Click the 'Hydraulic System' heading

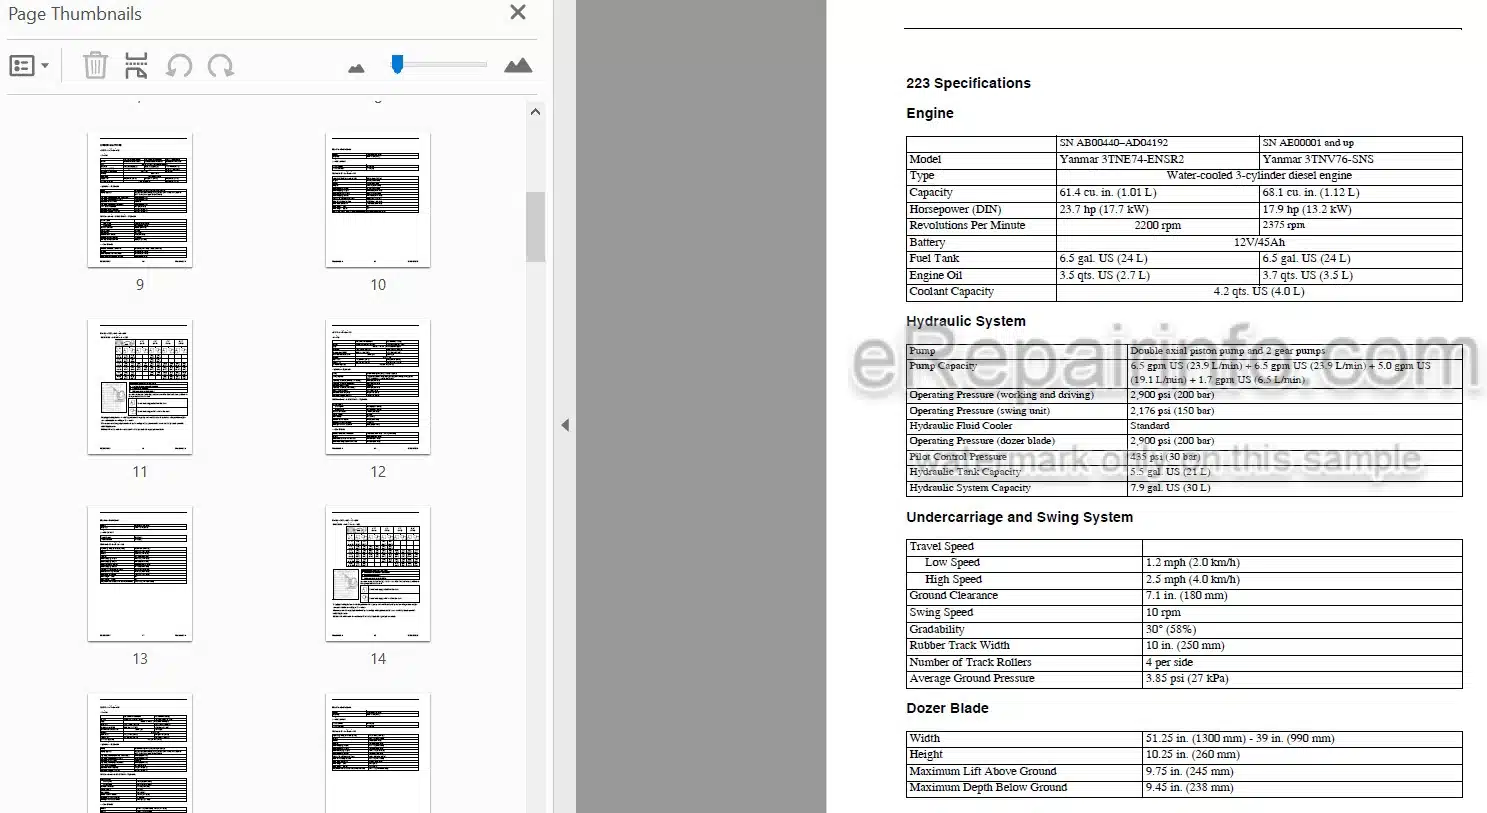click(x=966, y=321)
